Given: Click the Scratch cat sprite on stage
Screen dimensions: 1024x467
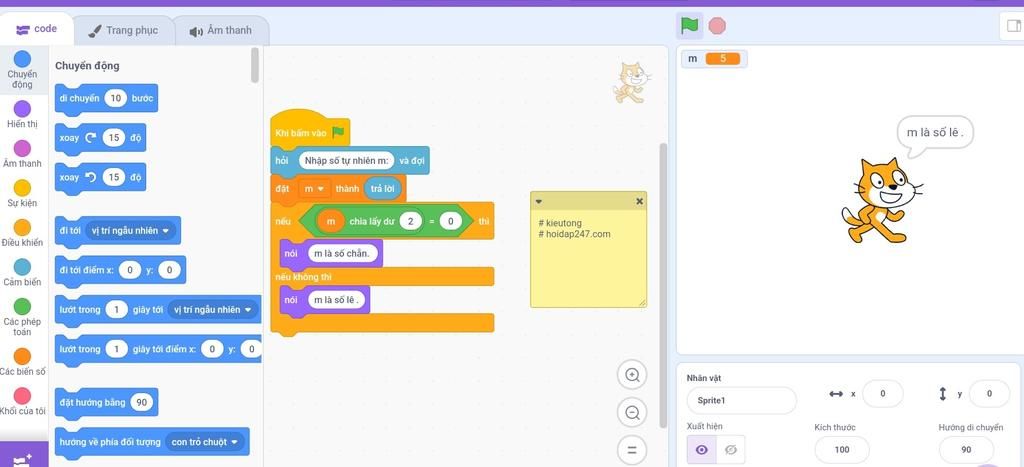Looking at the screenshot, I should [882, 200].
